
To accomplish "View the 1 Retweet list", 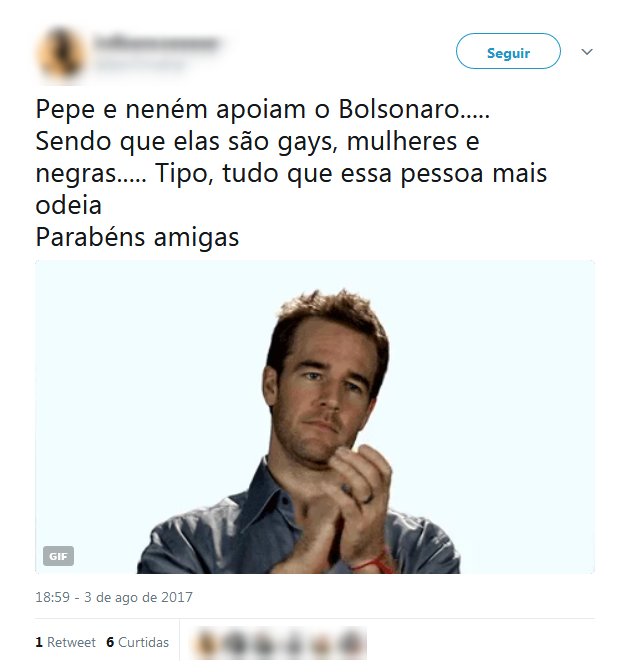I will (65, 642).
